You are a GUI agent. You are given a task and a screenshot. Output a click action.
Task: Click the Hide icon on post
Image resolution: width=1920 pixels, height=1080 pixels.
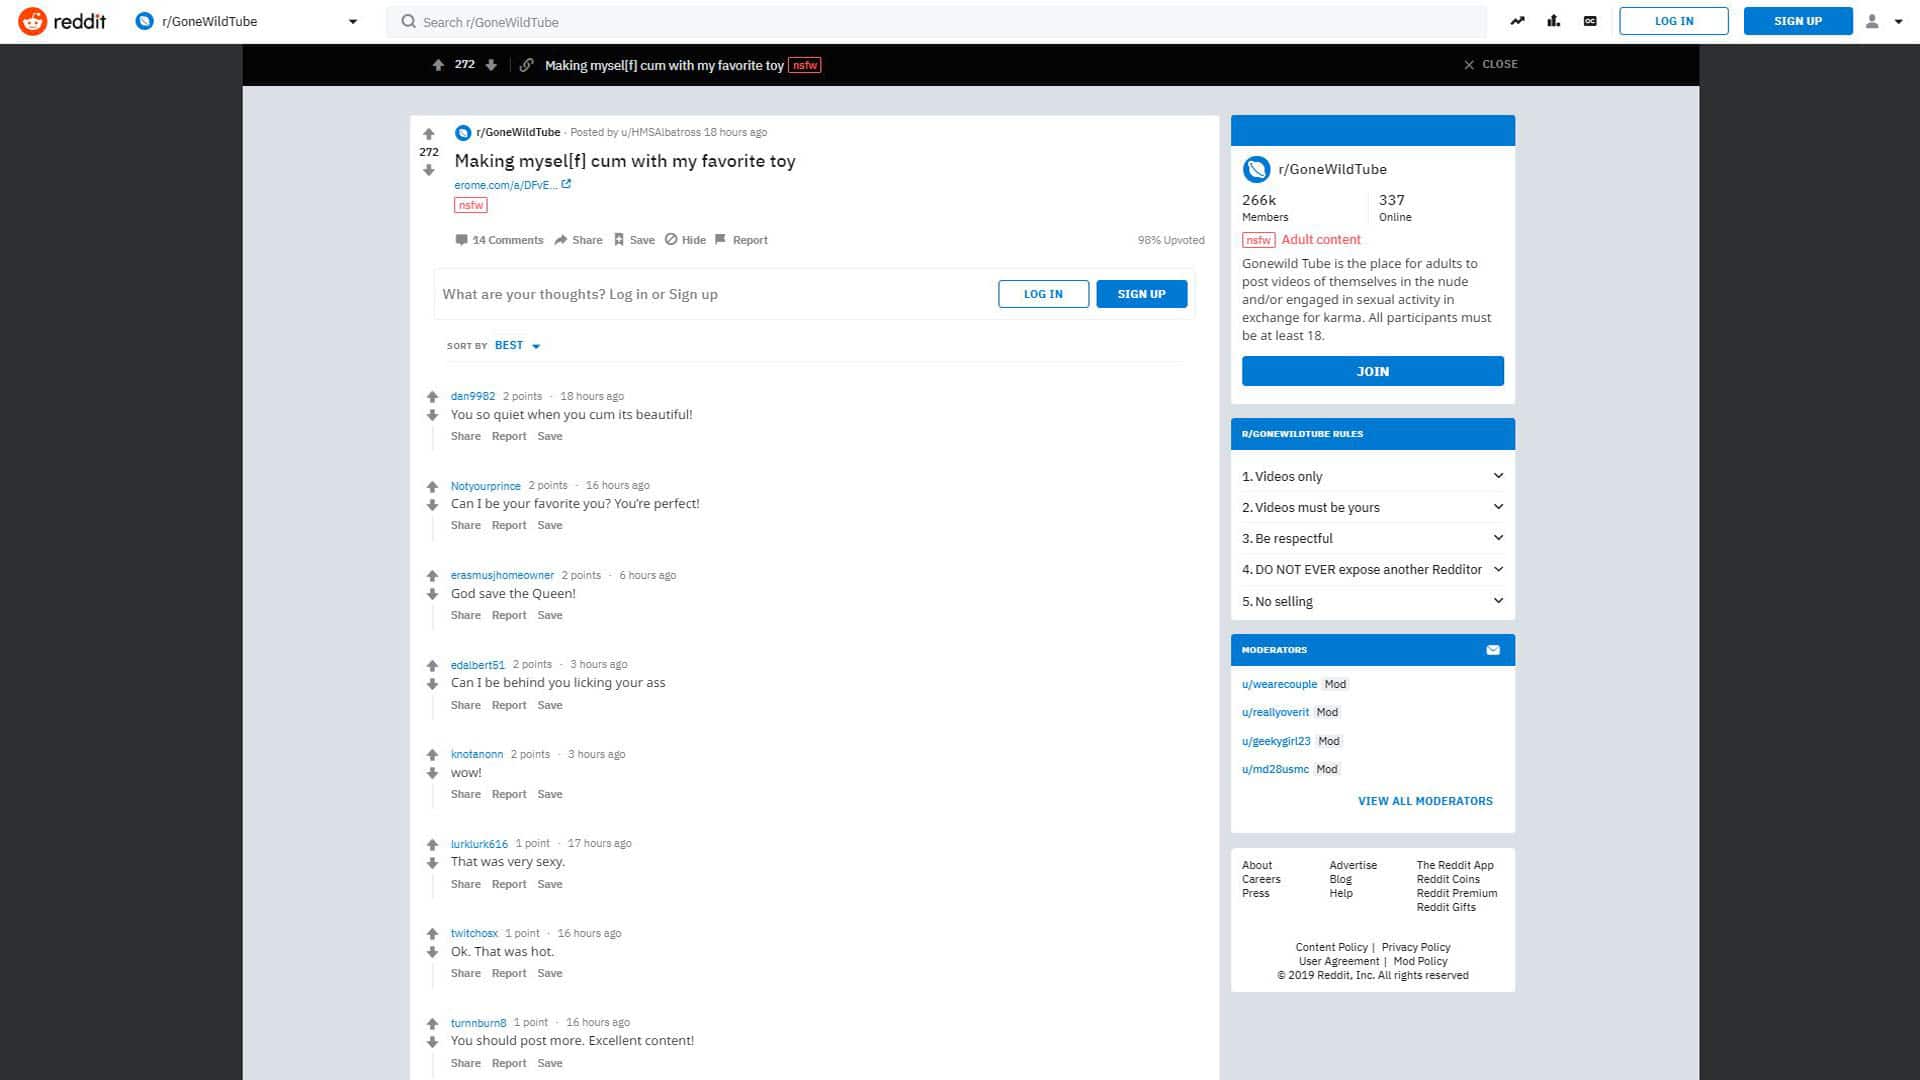671,240
